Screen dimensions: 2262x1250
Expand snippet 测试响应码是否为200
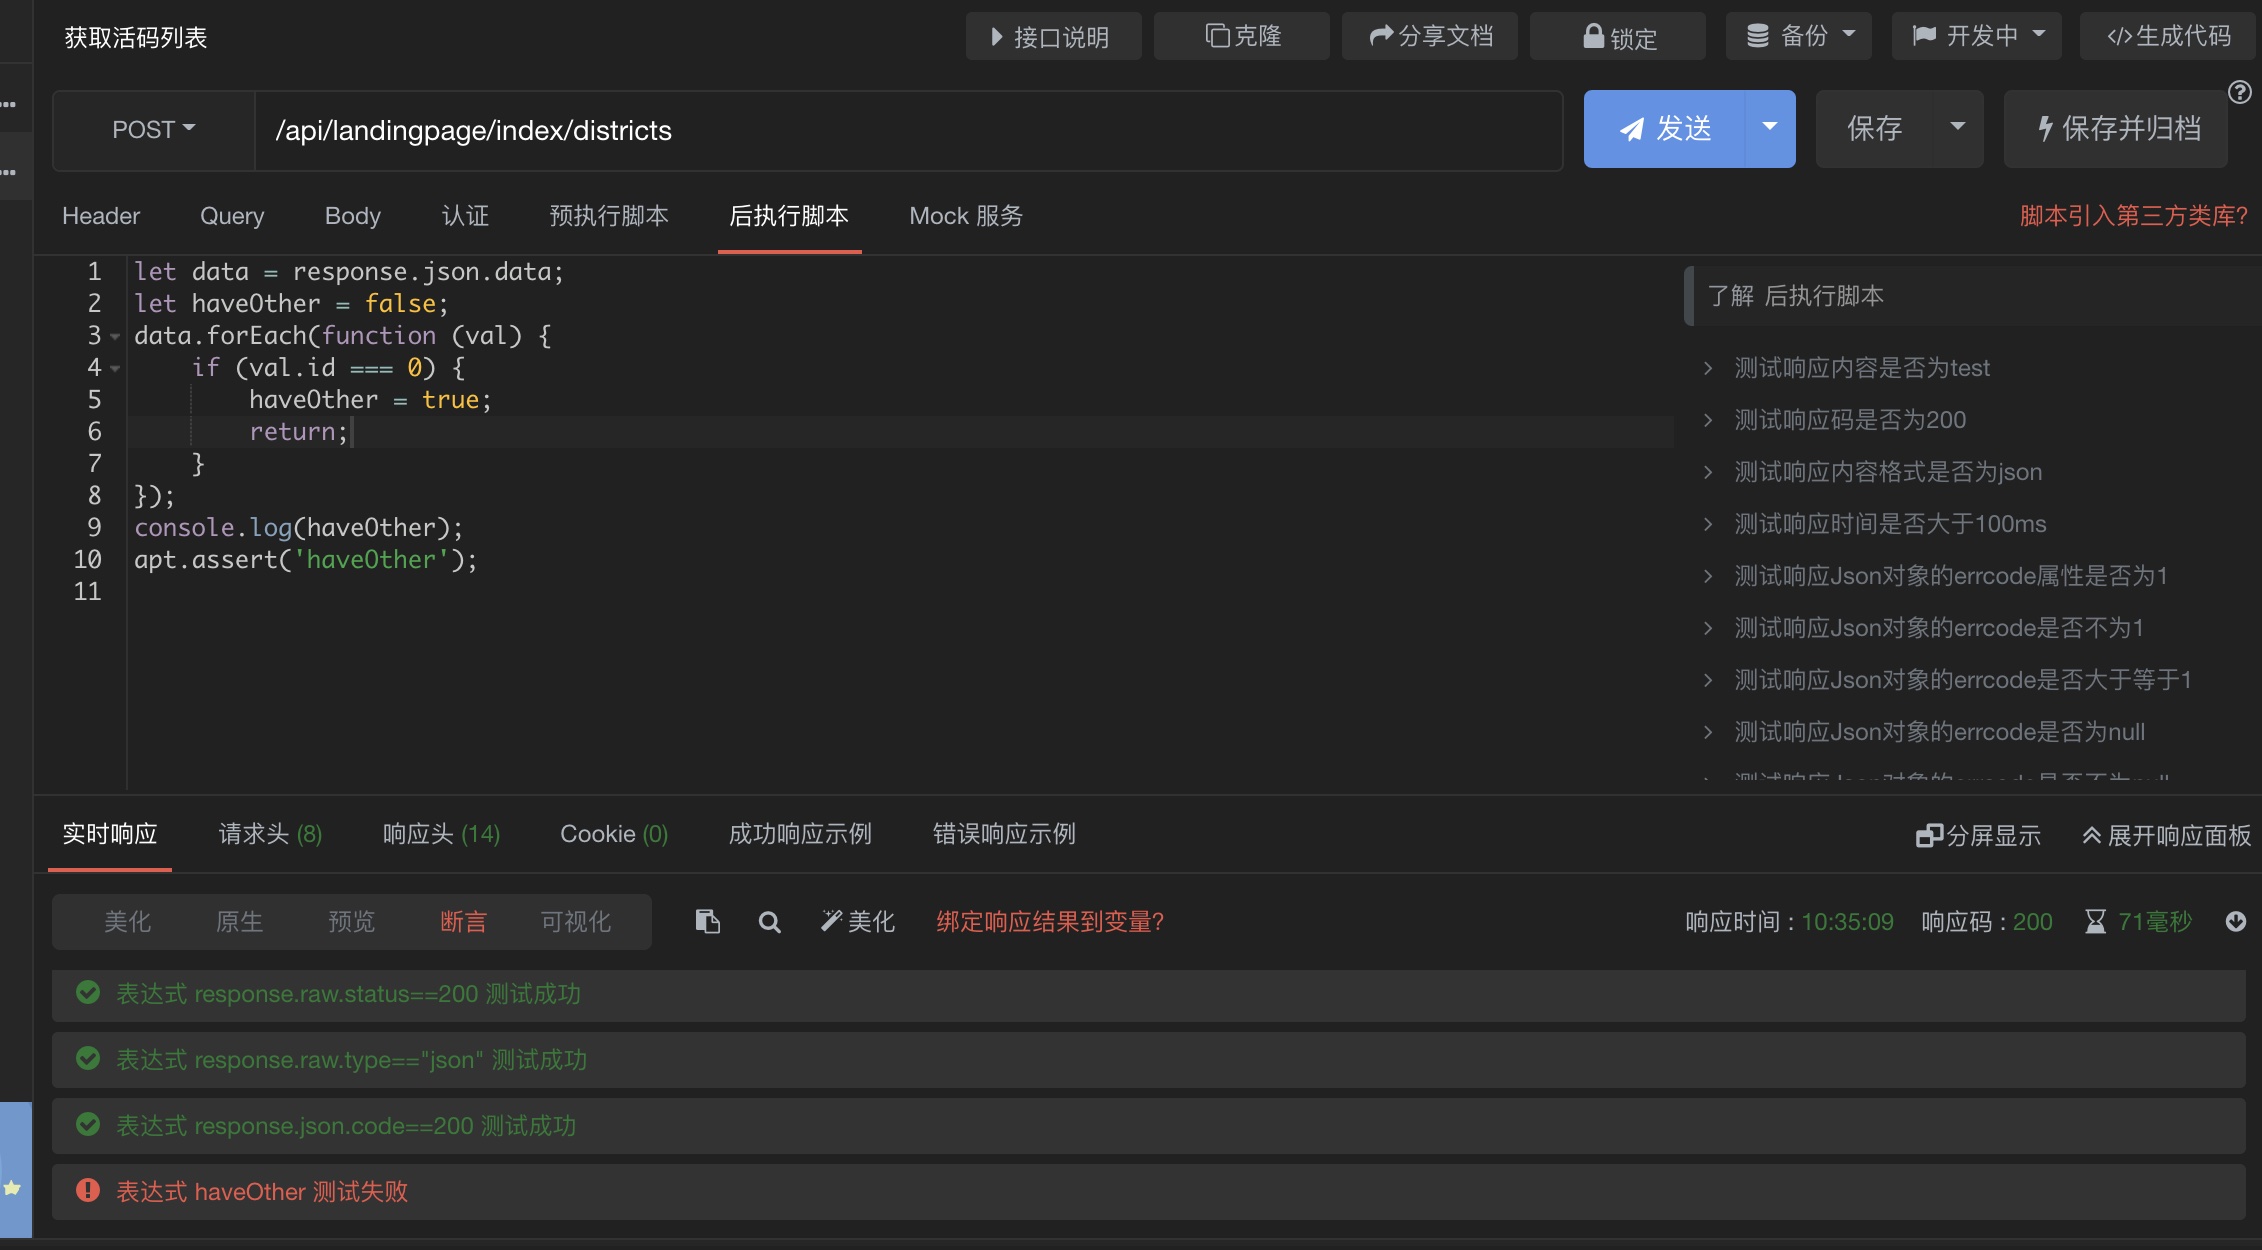[x=1849, y=420]
